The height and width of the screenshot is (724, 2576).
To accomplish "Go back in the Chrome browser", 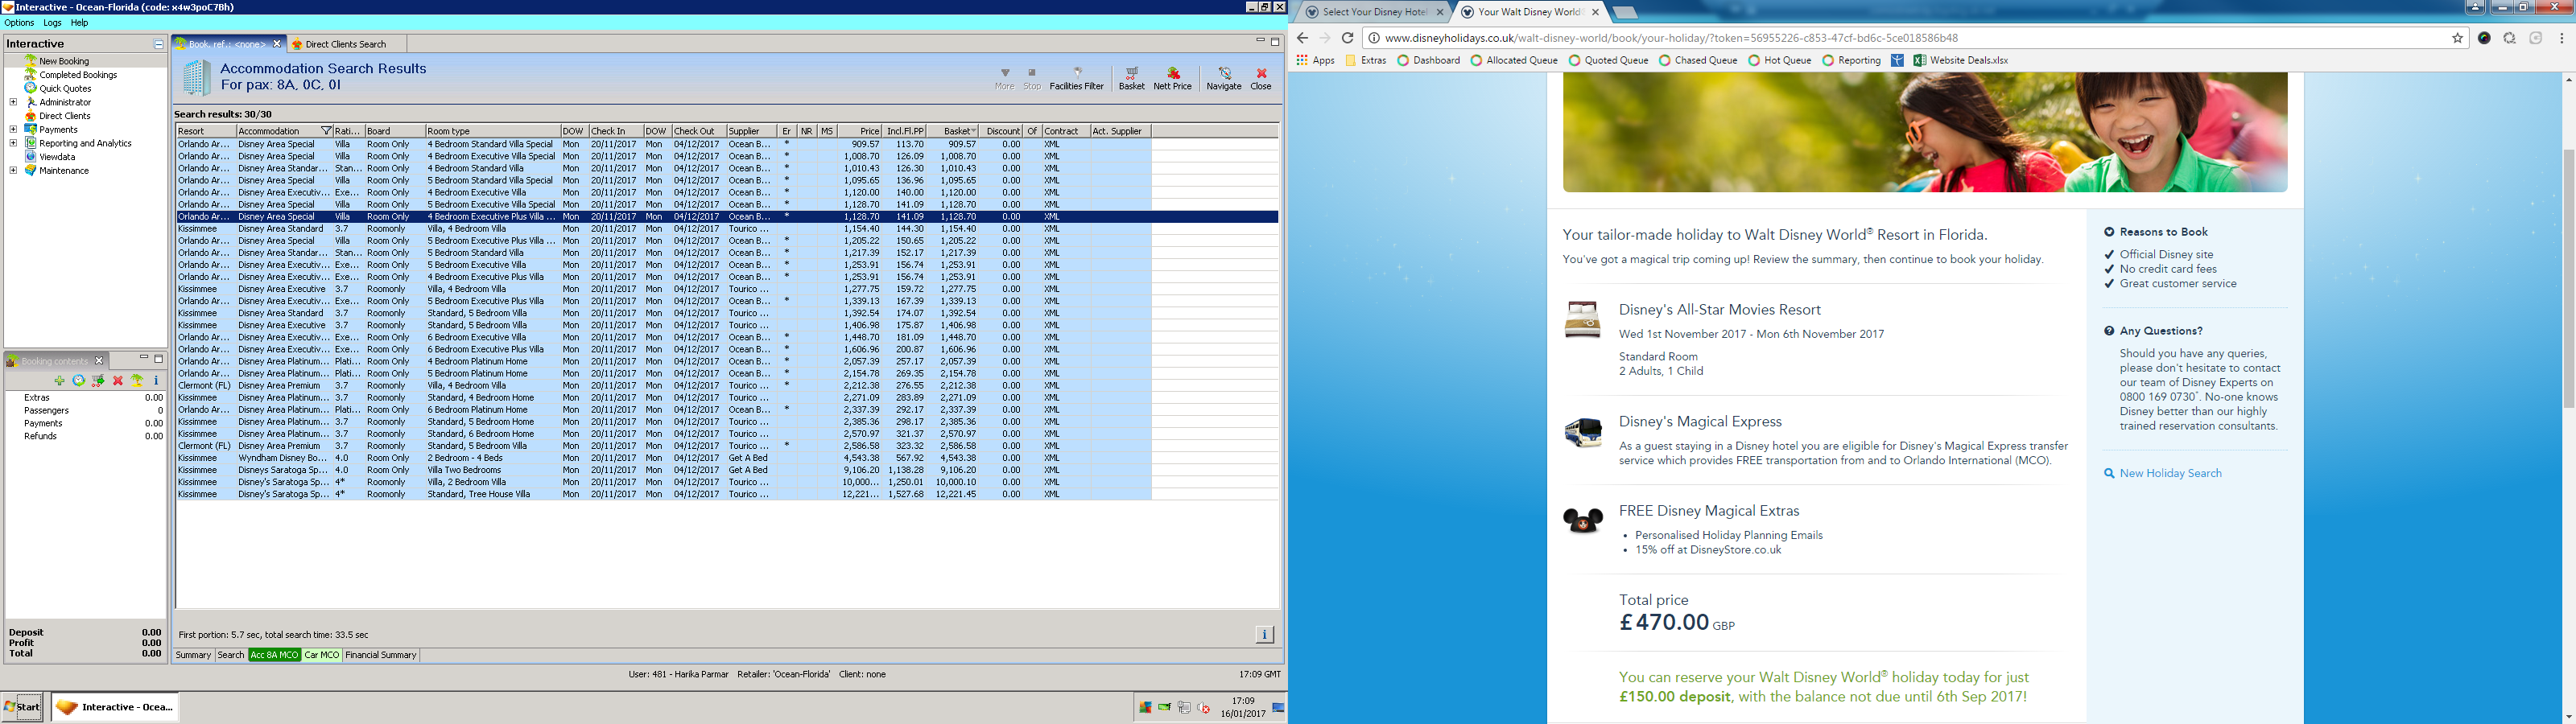I will tap(1302, 38).
